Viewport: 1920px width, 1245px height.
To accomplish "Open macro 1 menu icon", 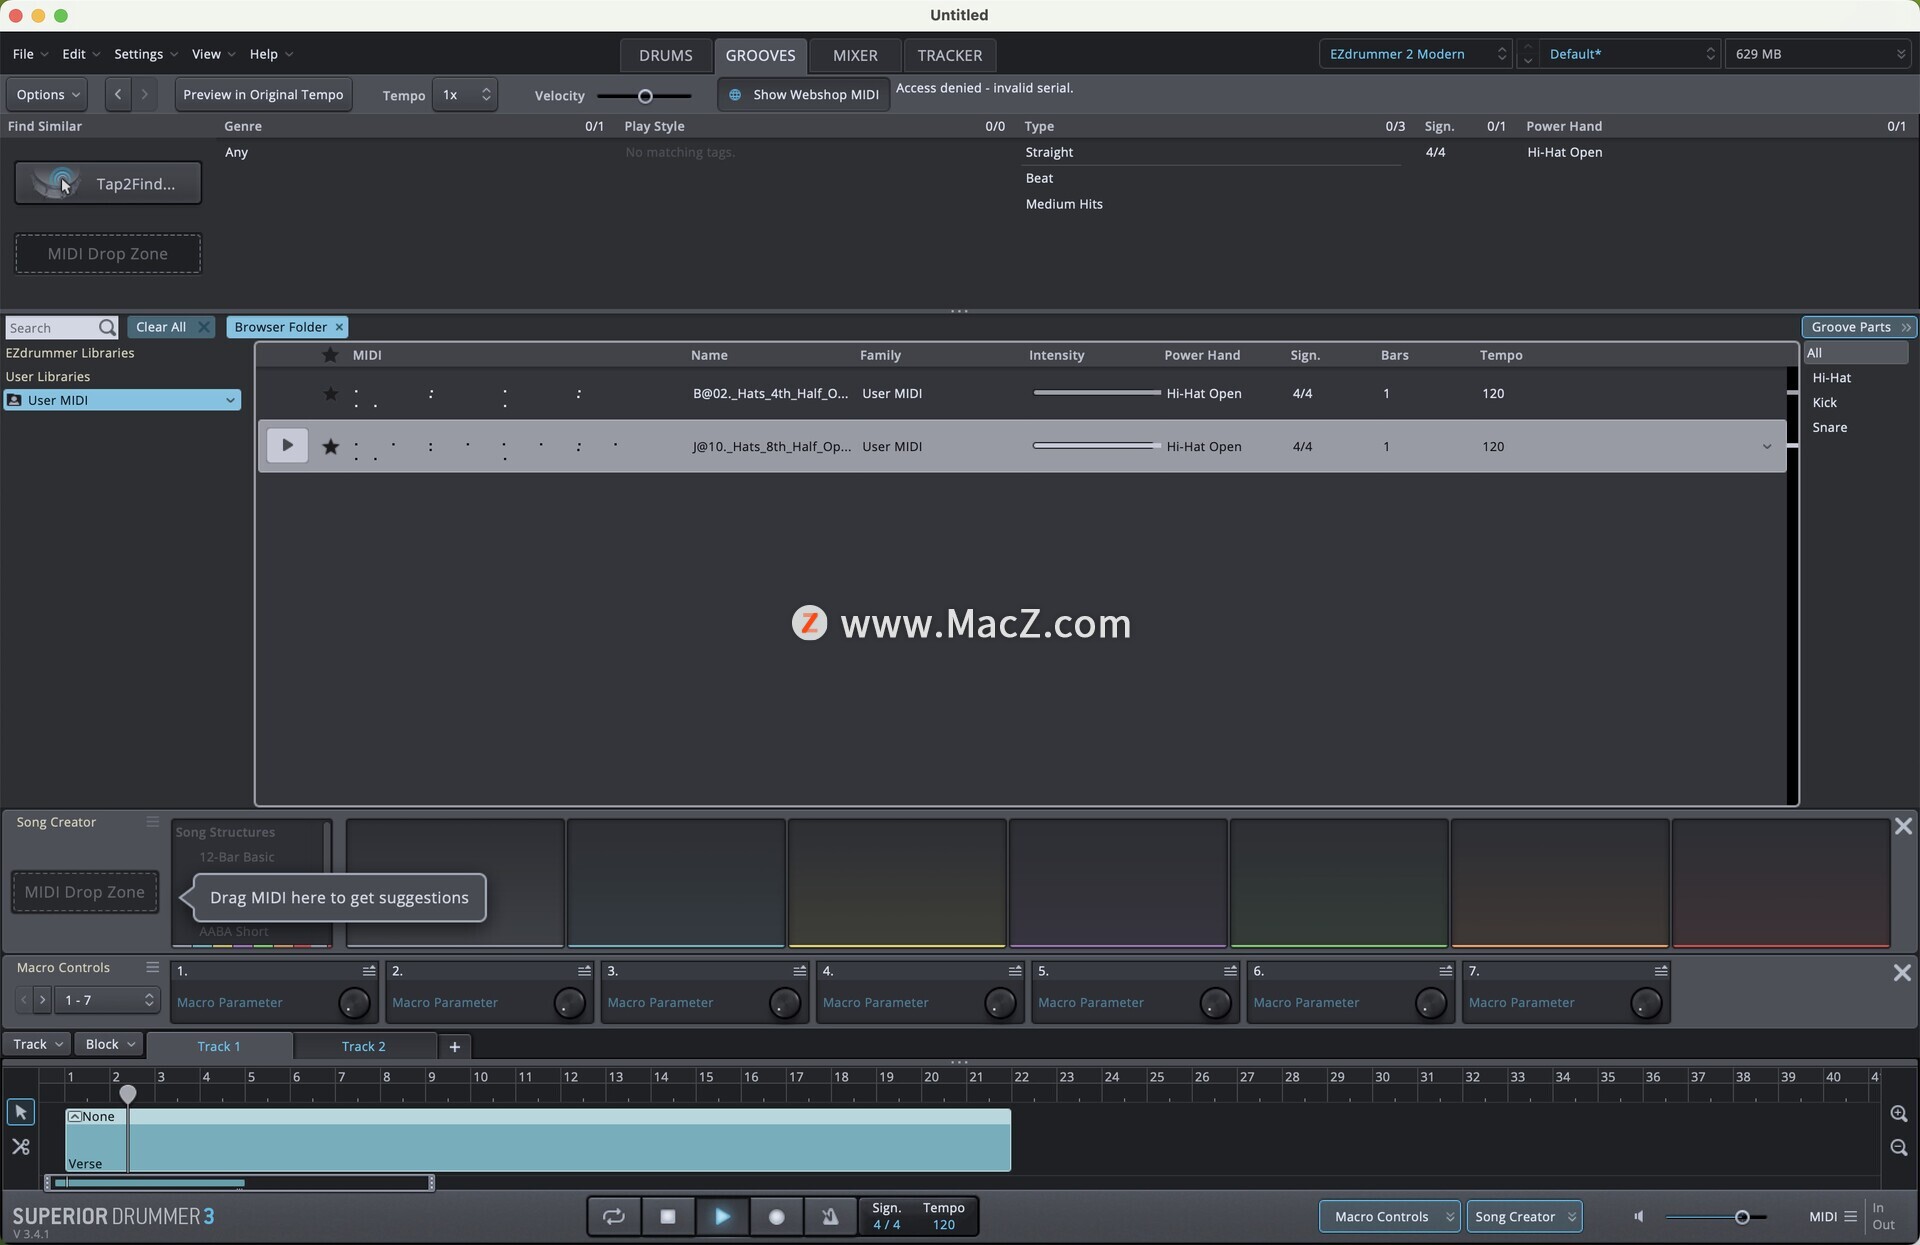I will (369, 971).
